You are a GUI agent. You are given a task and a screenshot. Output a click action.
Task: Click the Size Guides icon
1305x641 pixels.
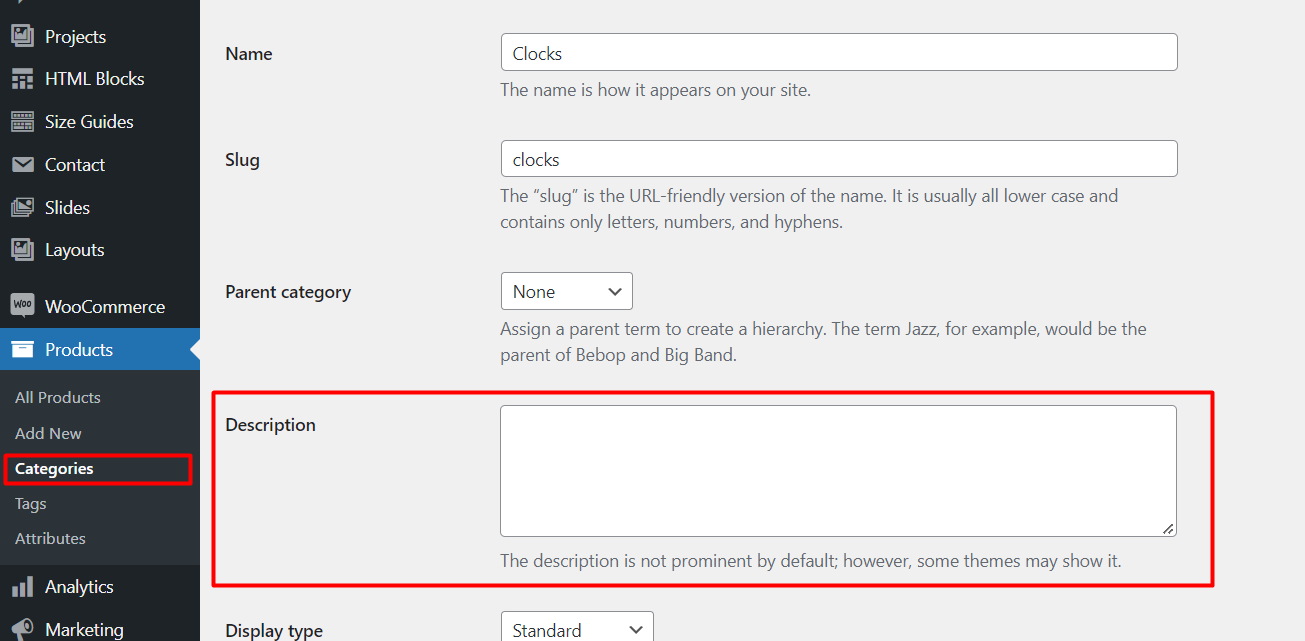[22, 122]
